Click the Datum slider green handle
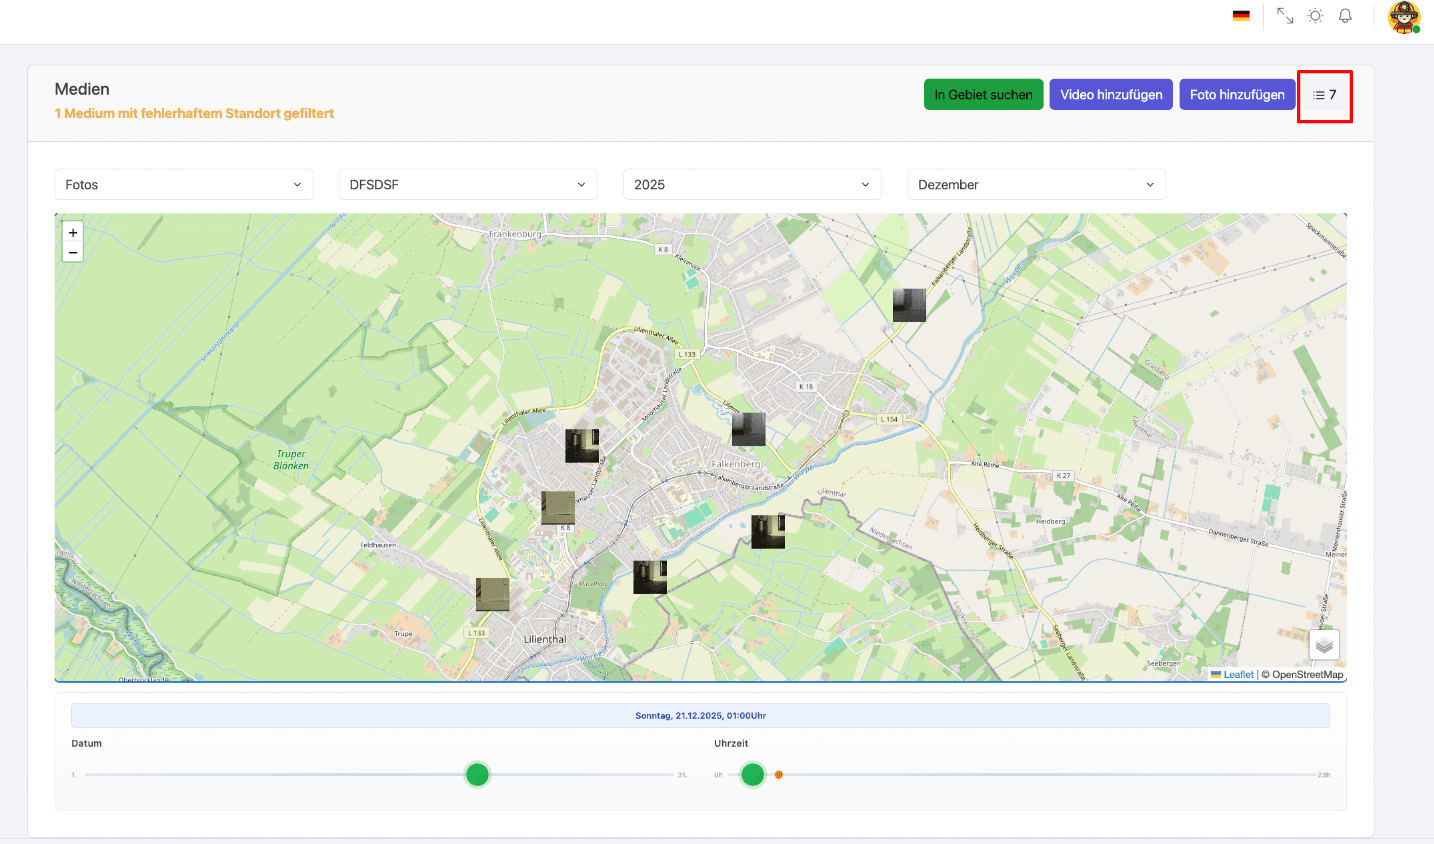This screenshot has height=844, width=1434. point(478,775)
